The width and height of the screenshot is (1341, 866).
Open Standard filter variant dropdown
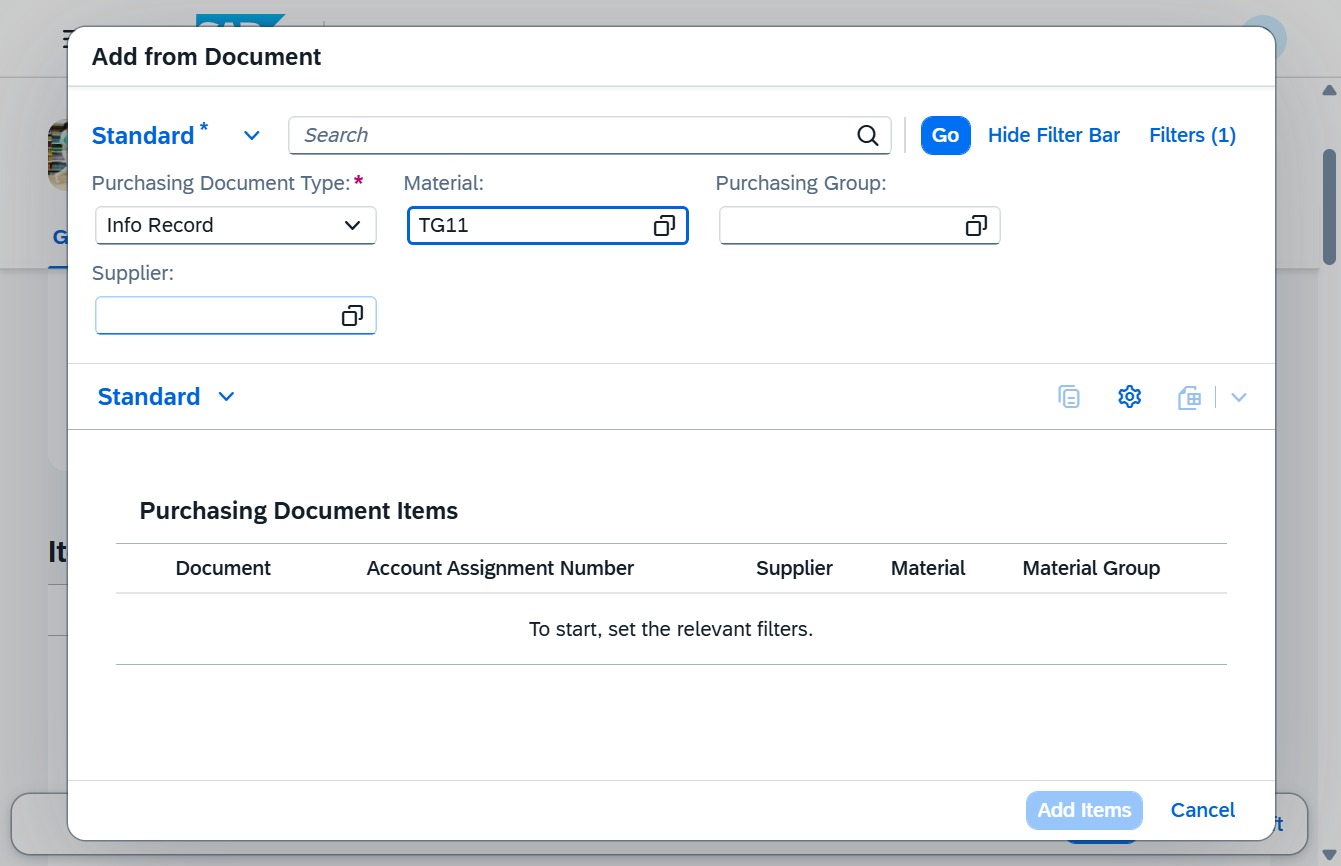tap(252, 135)
